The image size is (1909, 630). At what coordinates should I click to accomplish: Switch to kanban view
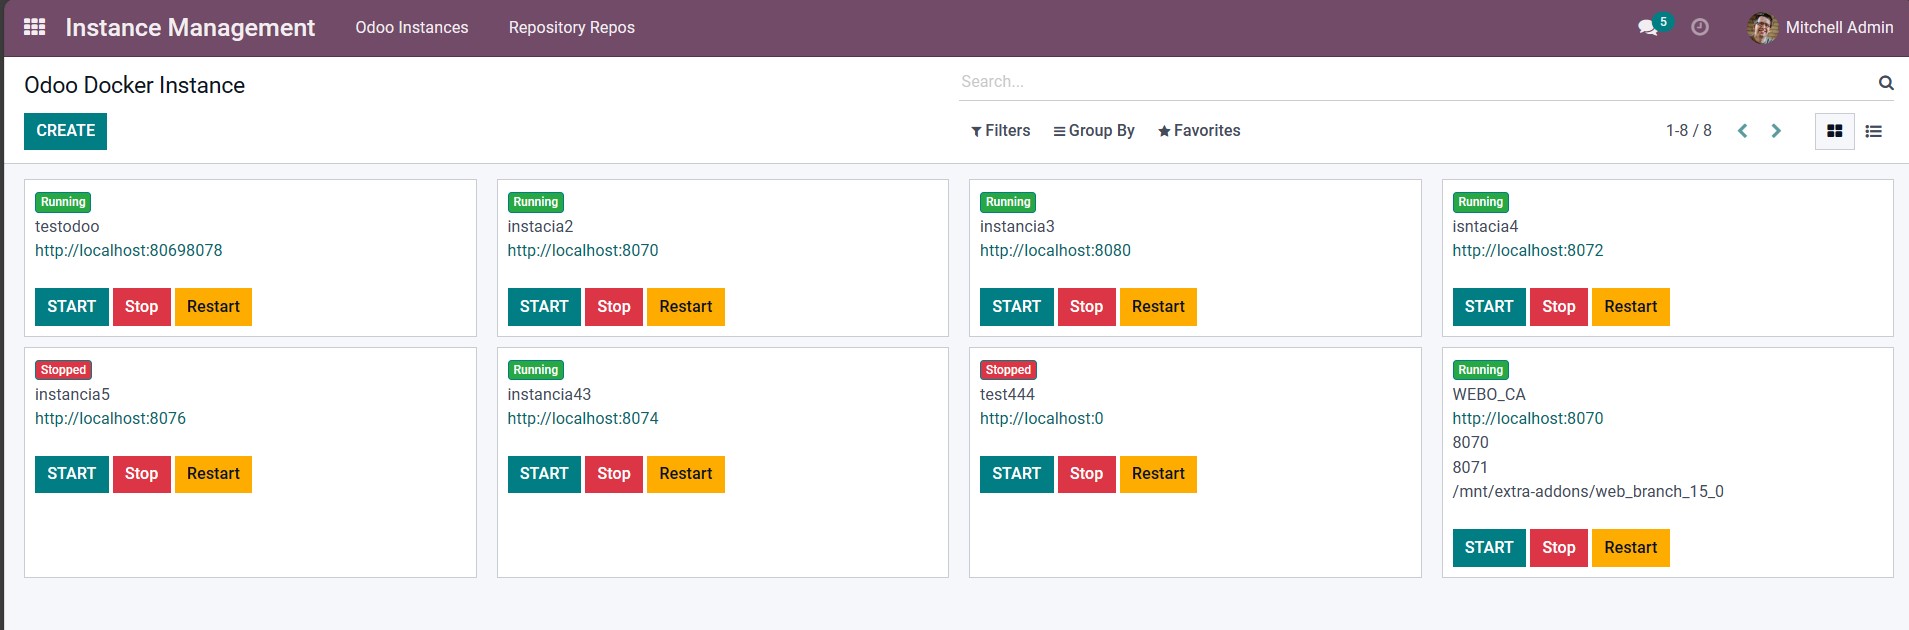[1834, 131]
